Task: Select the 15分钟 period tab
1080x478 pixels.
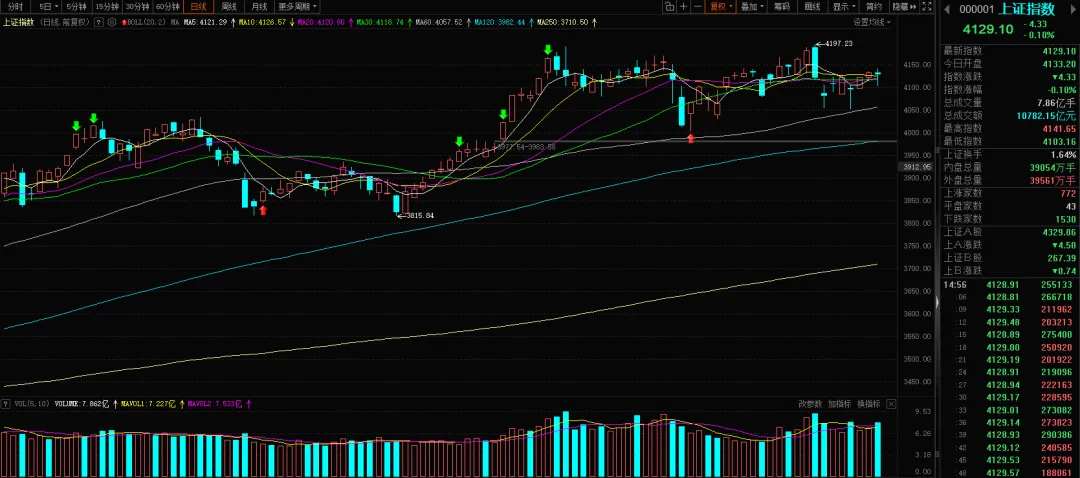Action: [107, 7]
